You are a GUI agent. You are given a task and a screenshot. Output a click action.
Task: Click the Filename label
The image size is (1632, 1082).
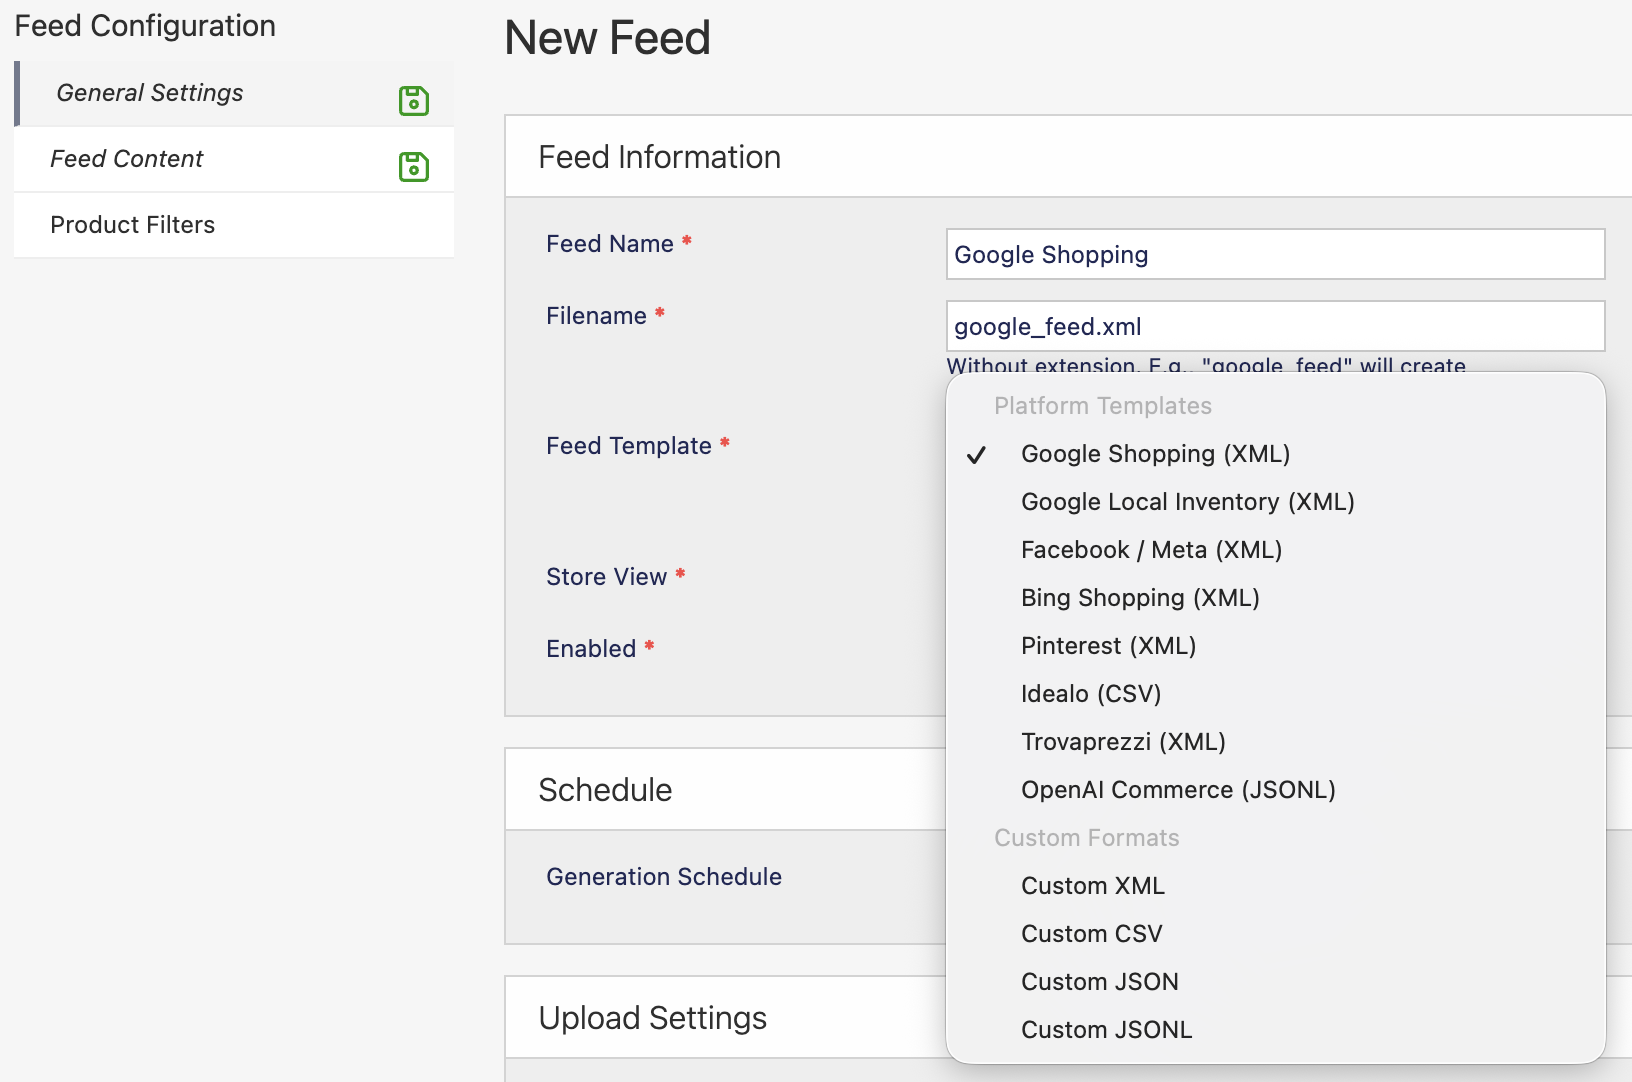596,316
